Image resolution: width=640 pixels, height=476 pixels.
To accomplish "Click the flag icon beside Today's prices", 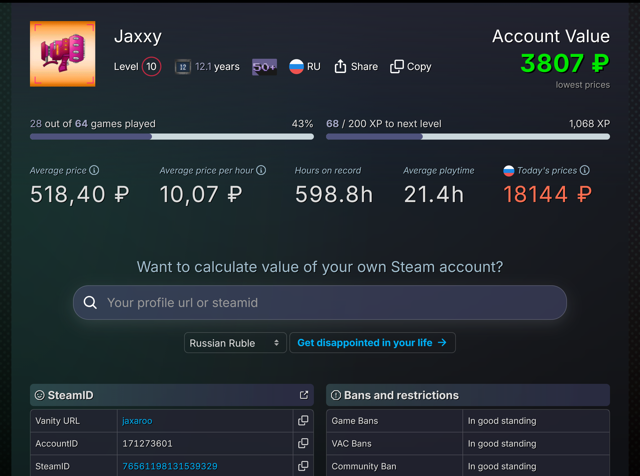I will [x=509, y=171].
